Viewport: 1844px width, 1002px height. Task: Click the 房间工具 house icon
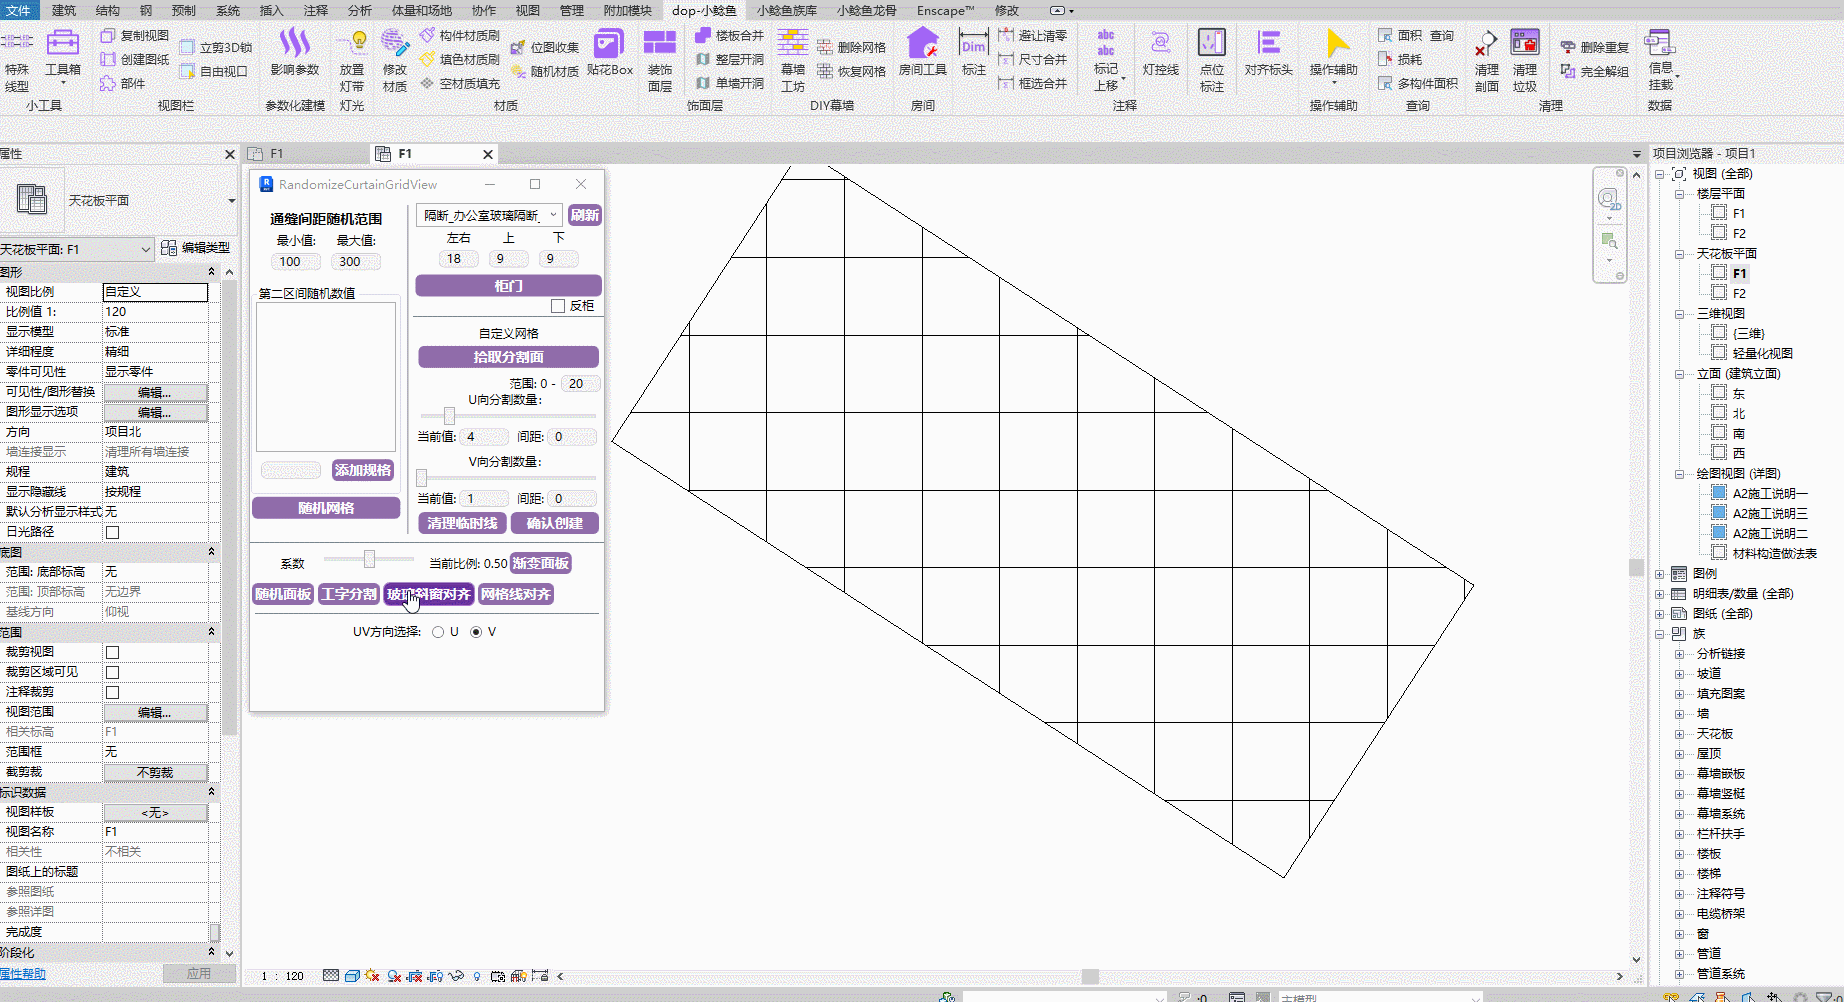coord(922,44)
